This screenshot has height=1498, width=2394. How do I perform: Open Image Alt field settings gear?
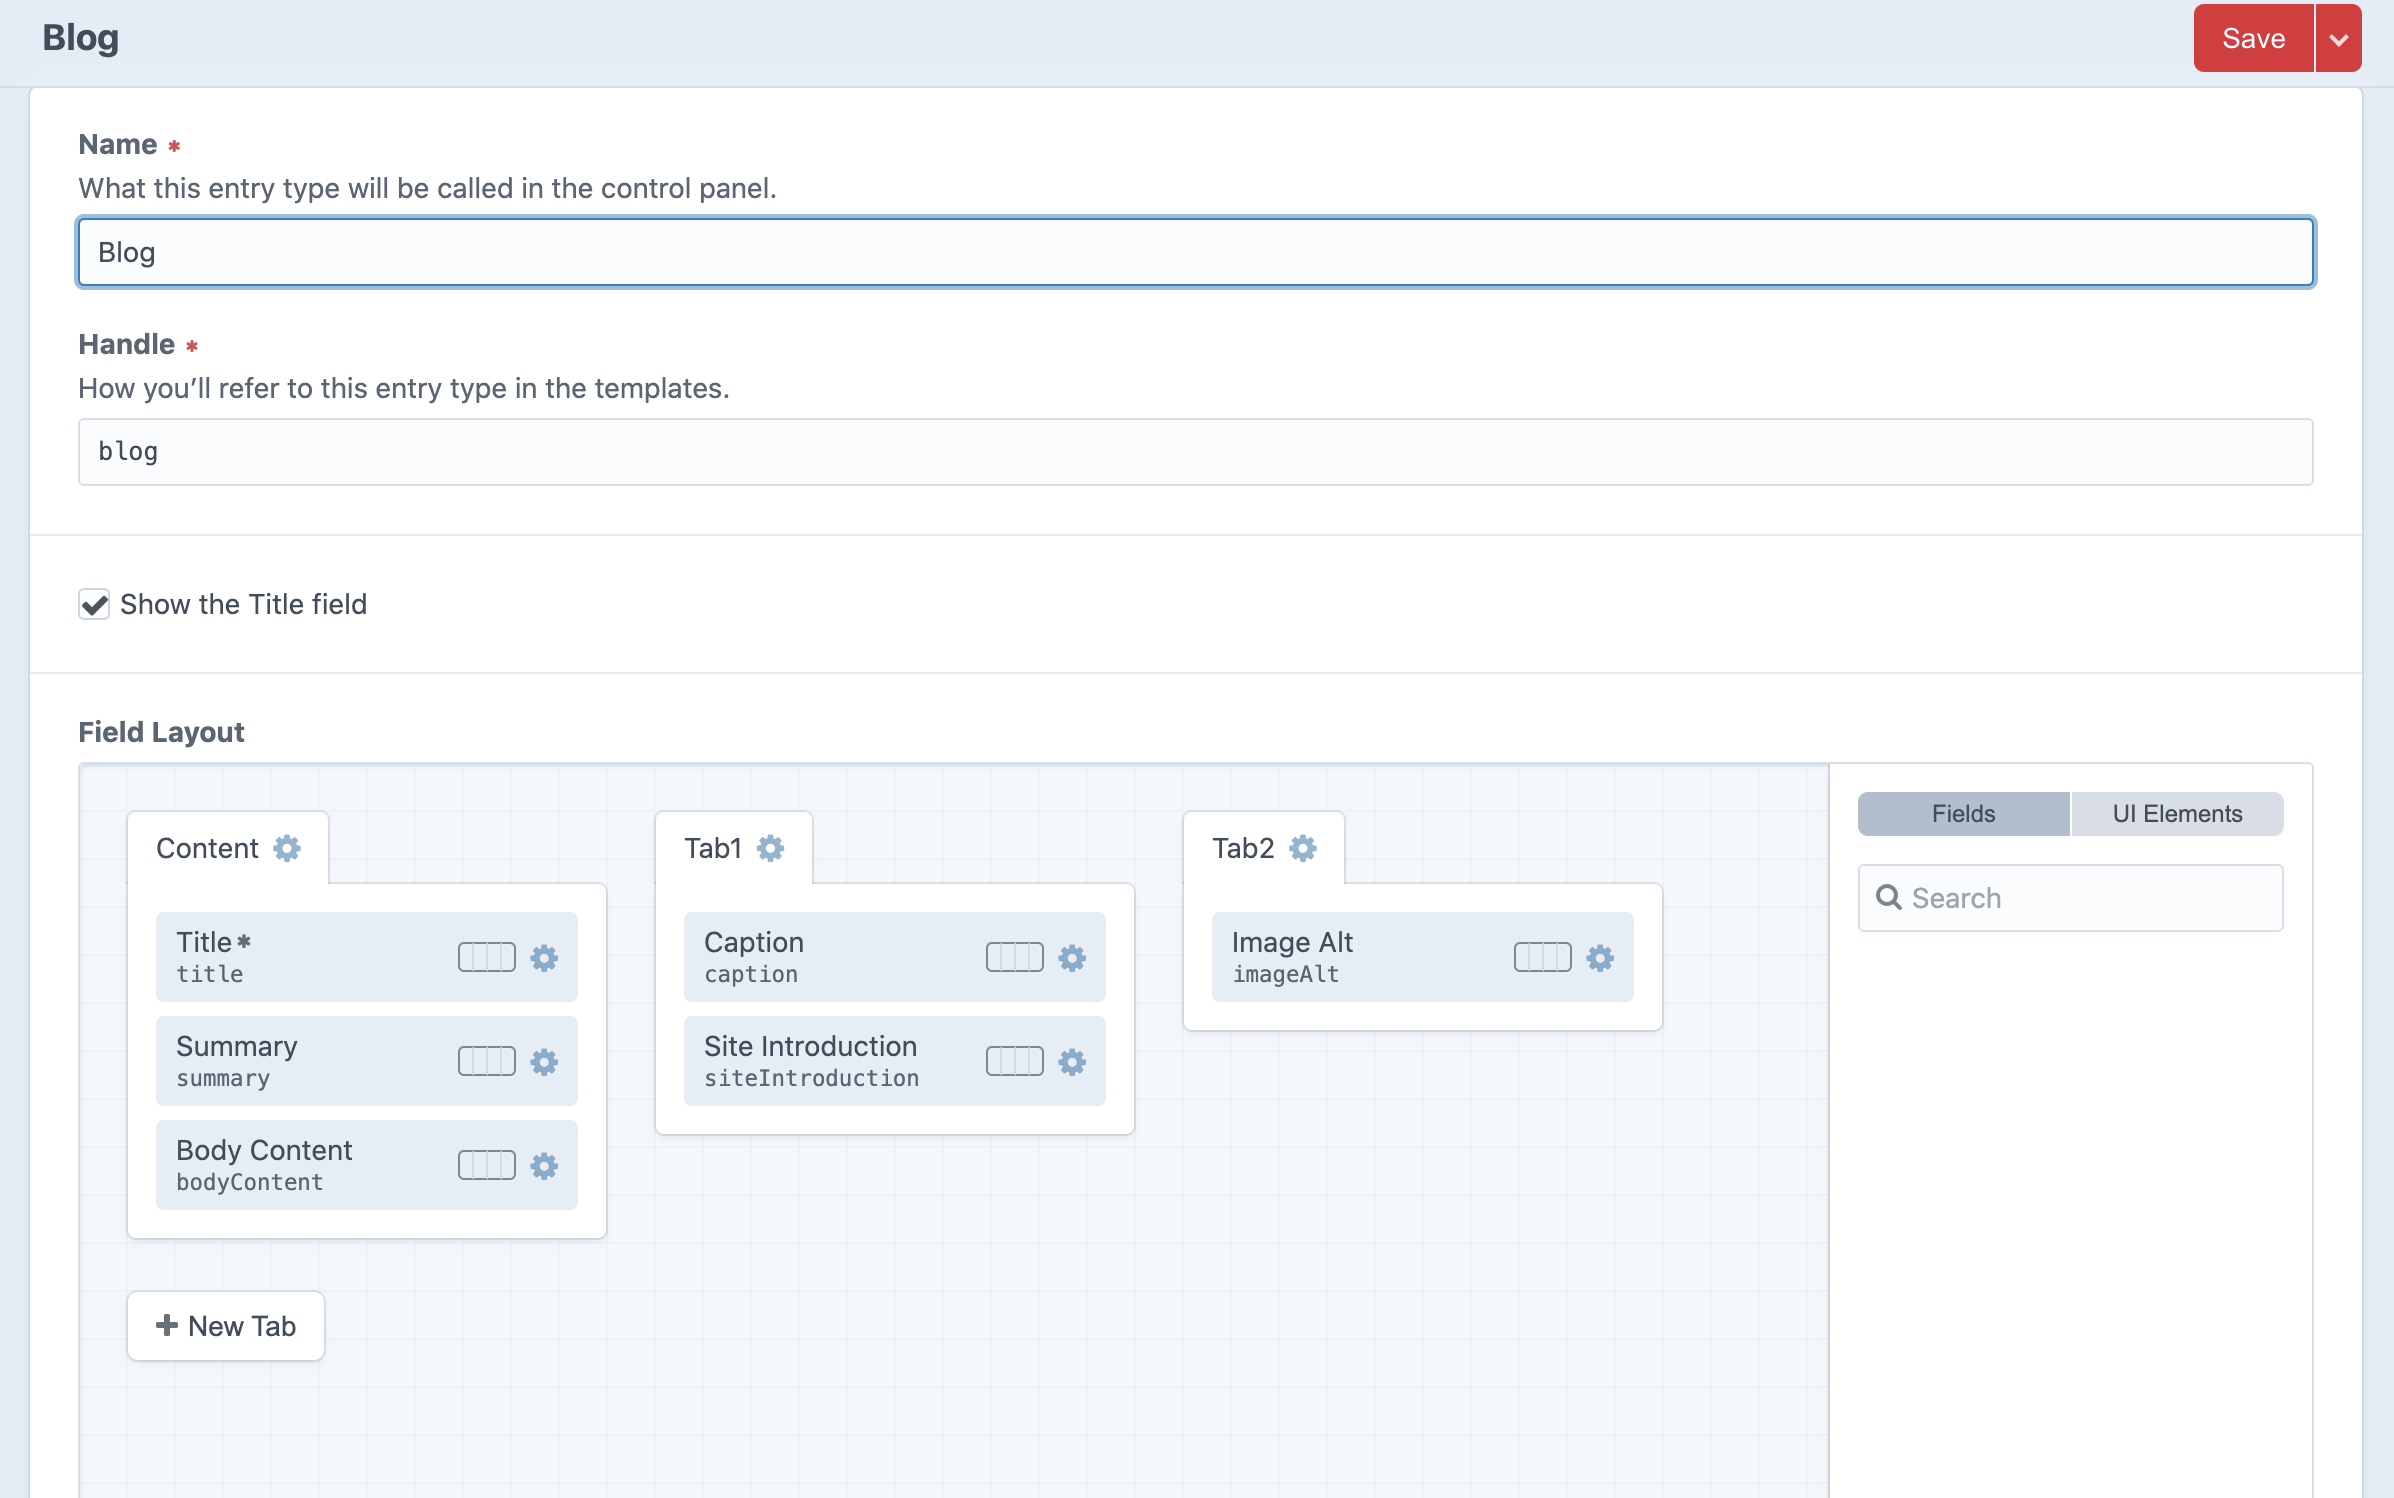pyautogui.click(x=1600, y=957)
